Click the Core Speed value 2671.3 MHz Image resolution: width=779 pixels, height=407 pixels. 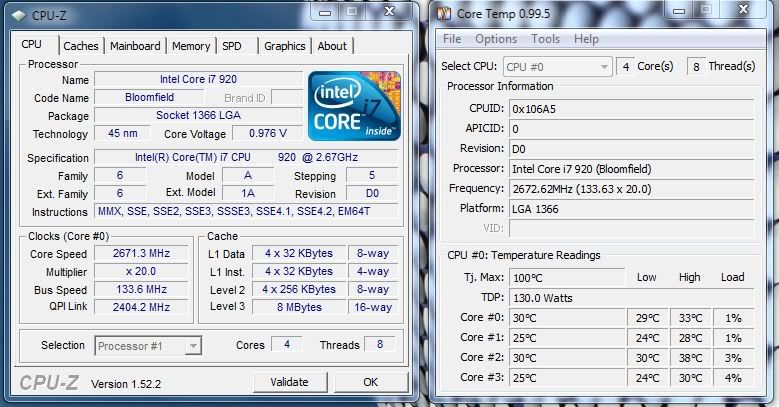(141, 253)
